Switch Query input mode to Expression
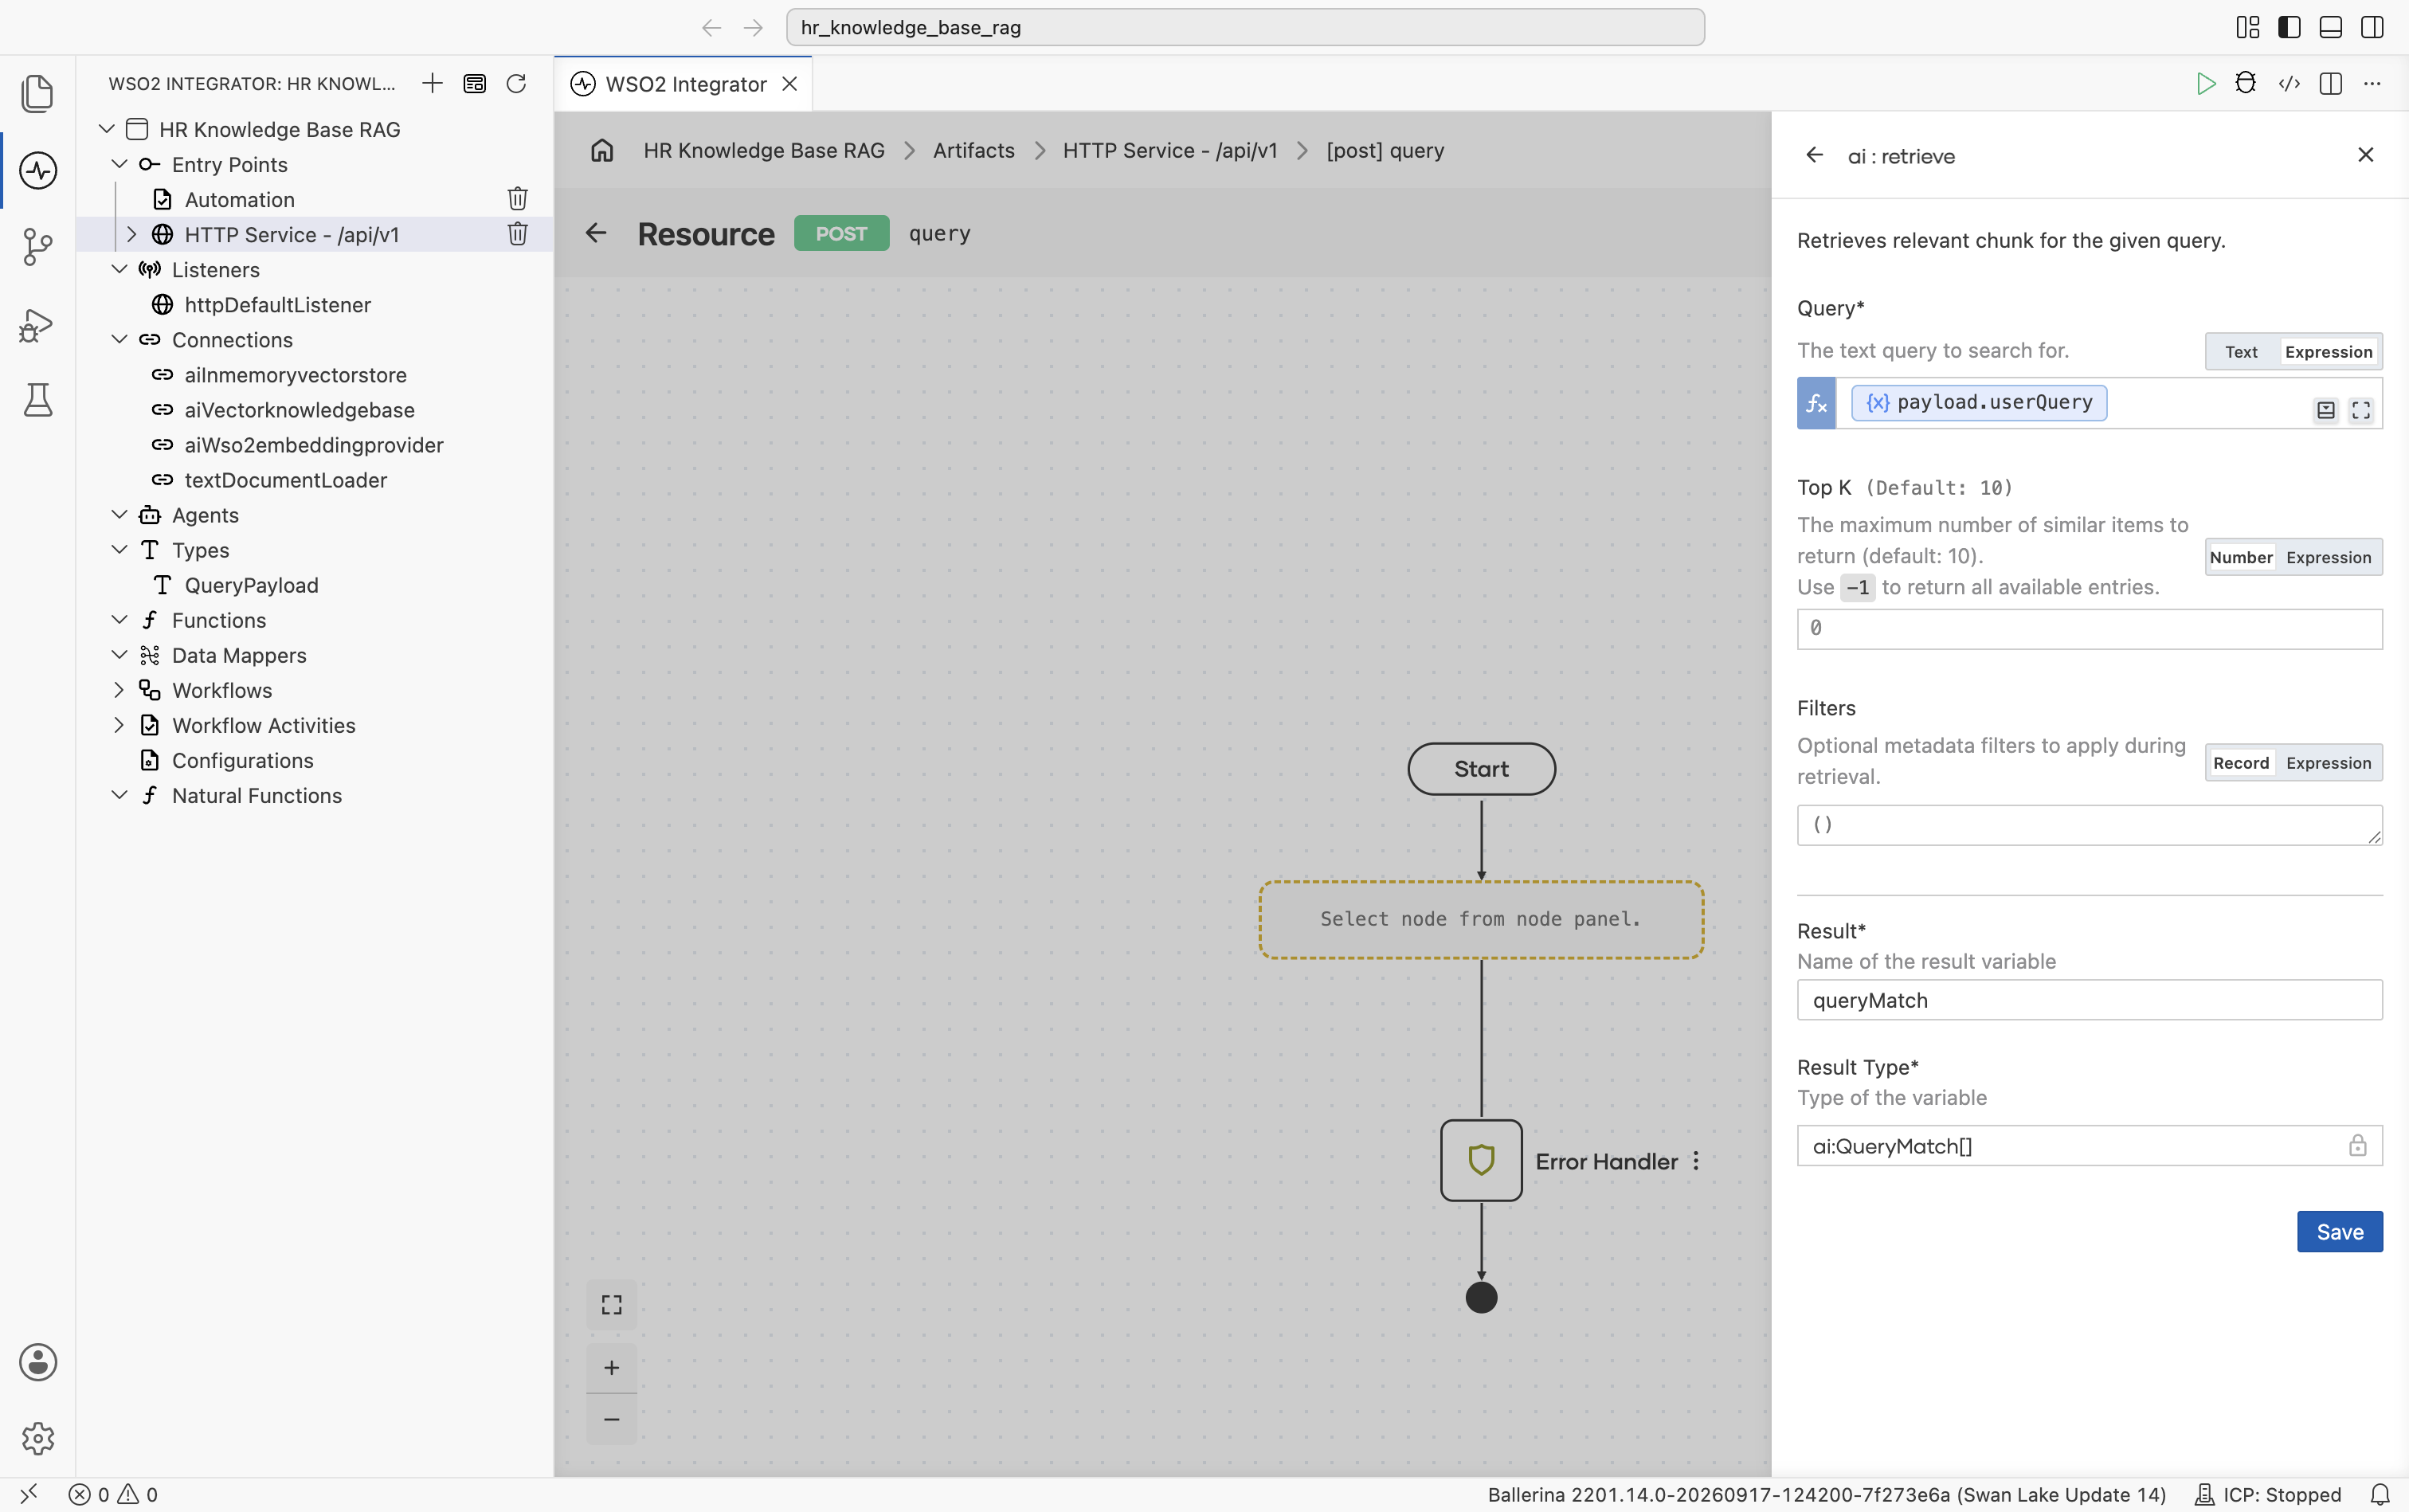The height and width of the screenshot is (1512, 2409). (x=2328, y=352)
